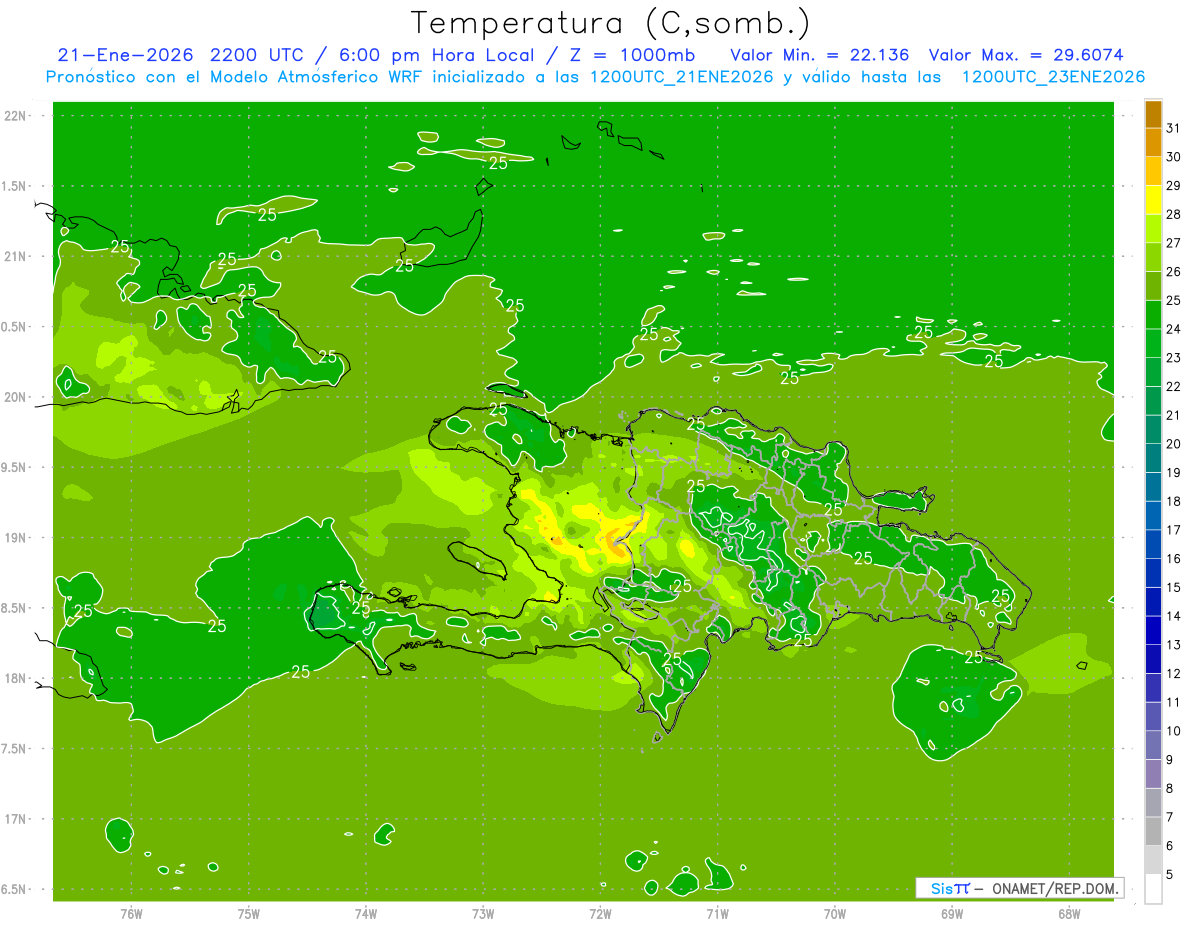Click the "76W" longitude axis label
This screenshot has width=1200, height=927.
point(131,913)
